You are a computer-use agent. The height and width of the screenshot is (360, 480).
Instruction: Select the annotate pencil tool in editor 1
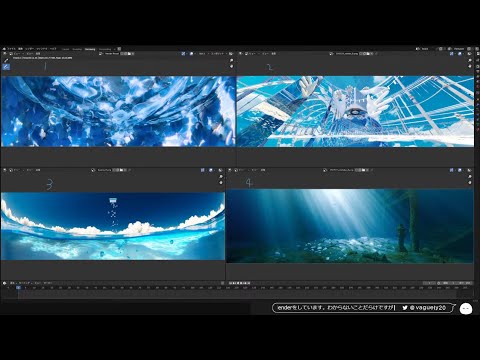click(6, 61)
